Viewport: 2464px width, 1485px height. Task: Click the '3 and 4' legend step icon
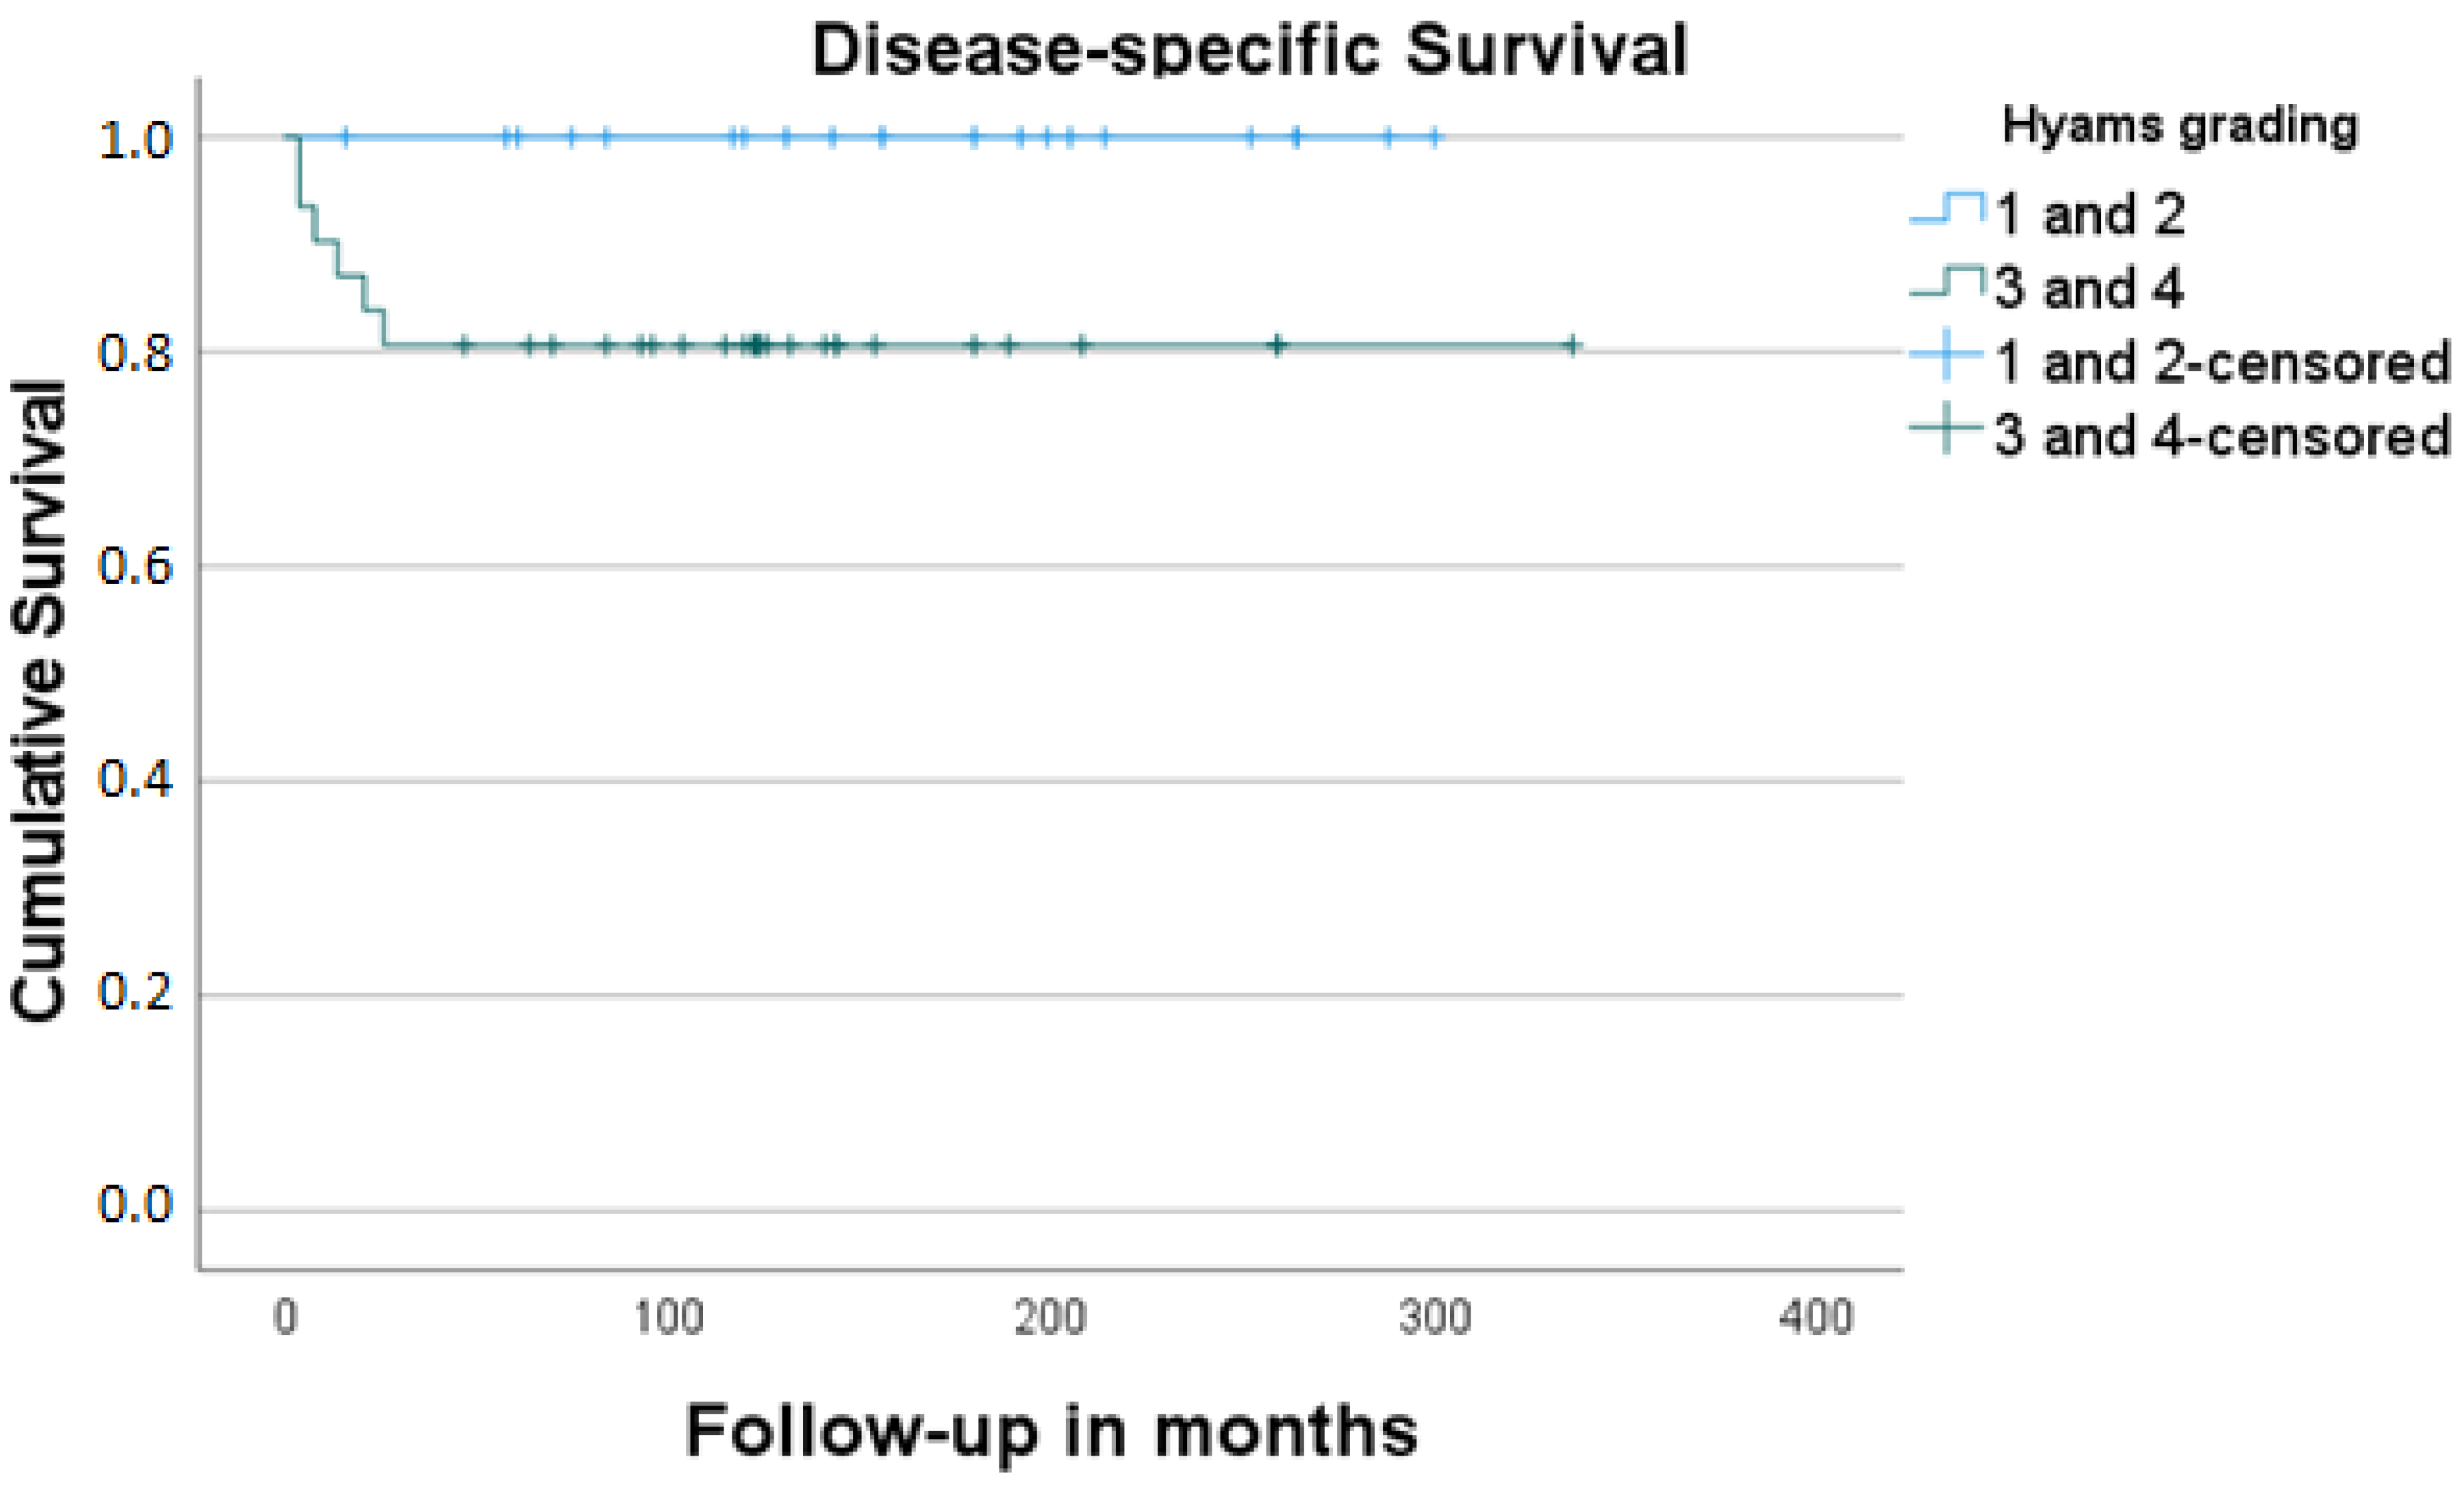(x=1946, y=281)
